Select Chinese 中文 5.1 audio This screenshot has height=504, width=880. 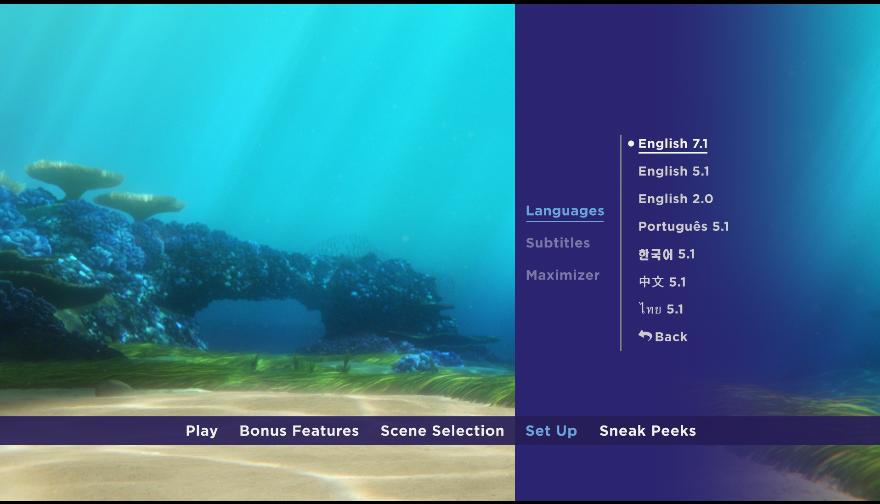(x=662, y=282)
